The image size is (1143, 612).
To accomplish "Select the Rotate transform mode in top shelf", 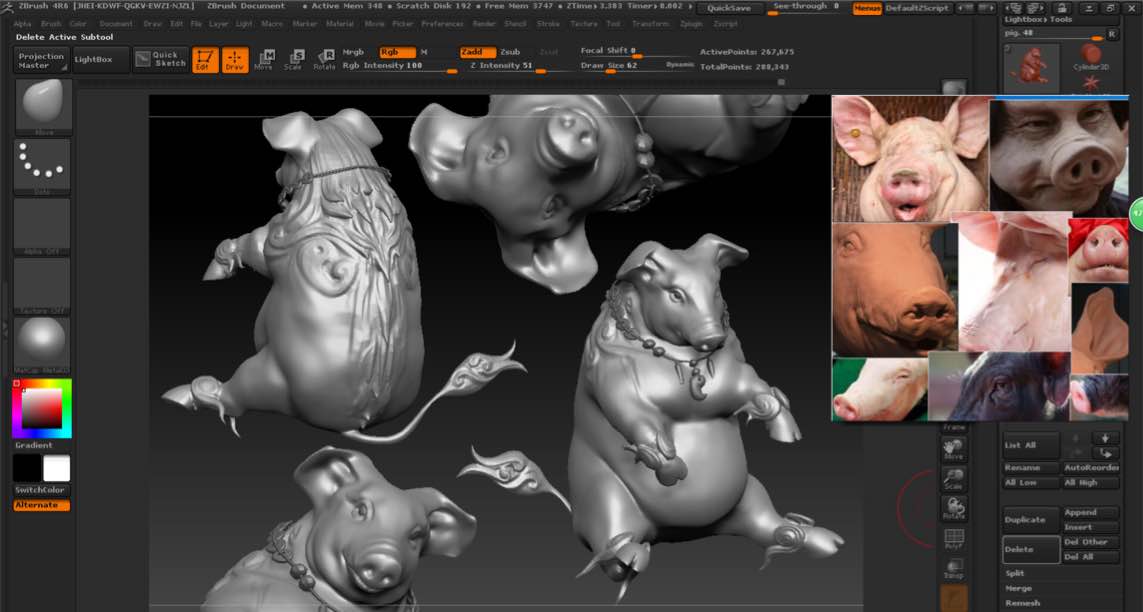I will [324, 60].
